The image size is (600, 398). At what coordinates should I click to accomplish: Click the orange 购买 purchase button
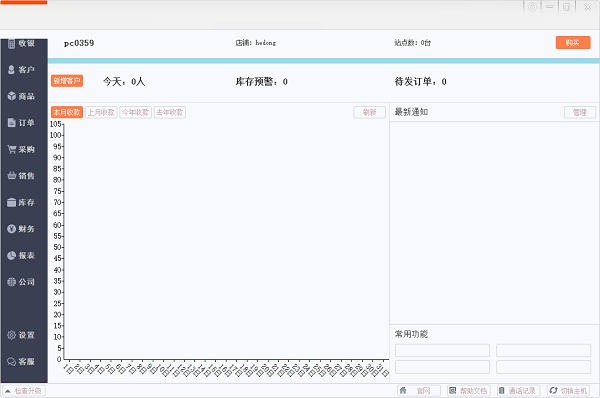click(x=573, y=42)
